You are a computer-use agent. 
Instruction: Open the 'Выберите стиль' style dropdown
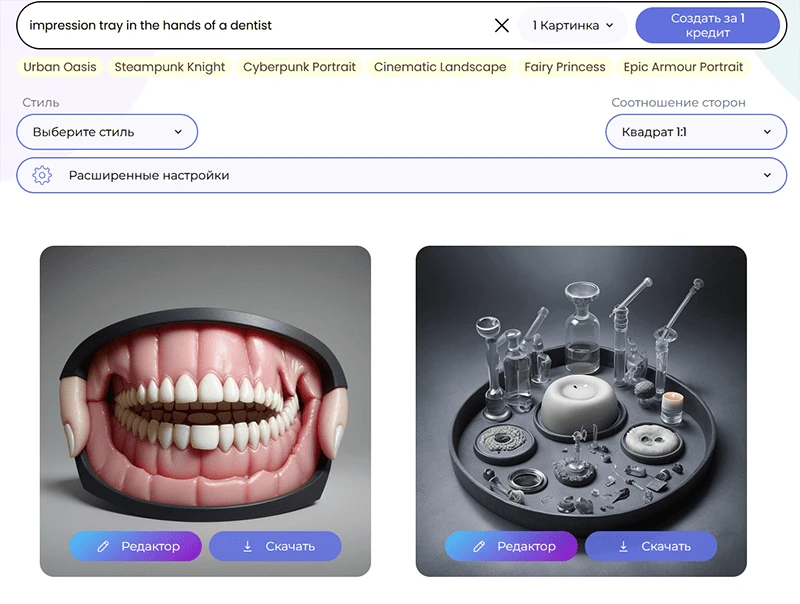pyautogui.click(x=107, y=132)
